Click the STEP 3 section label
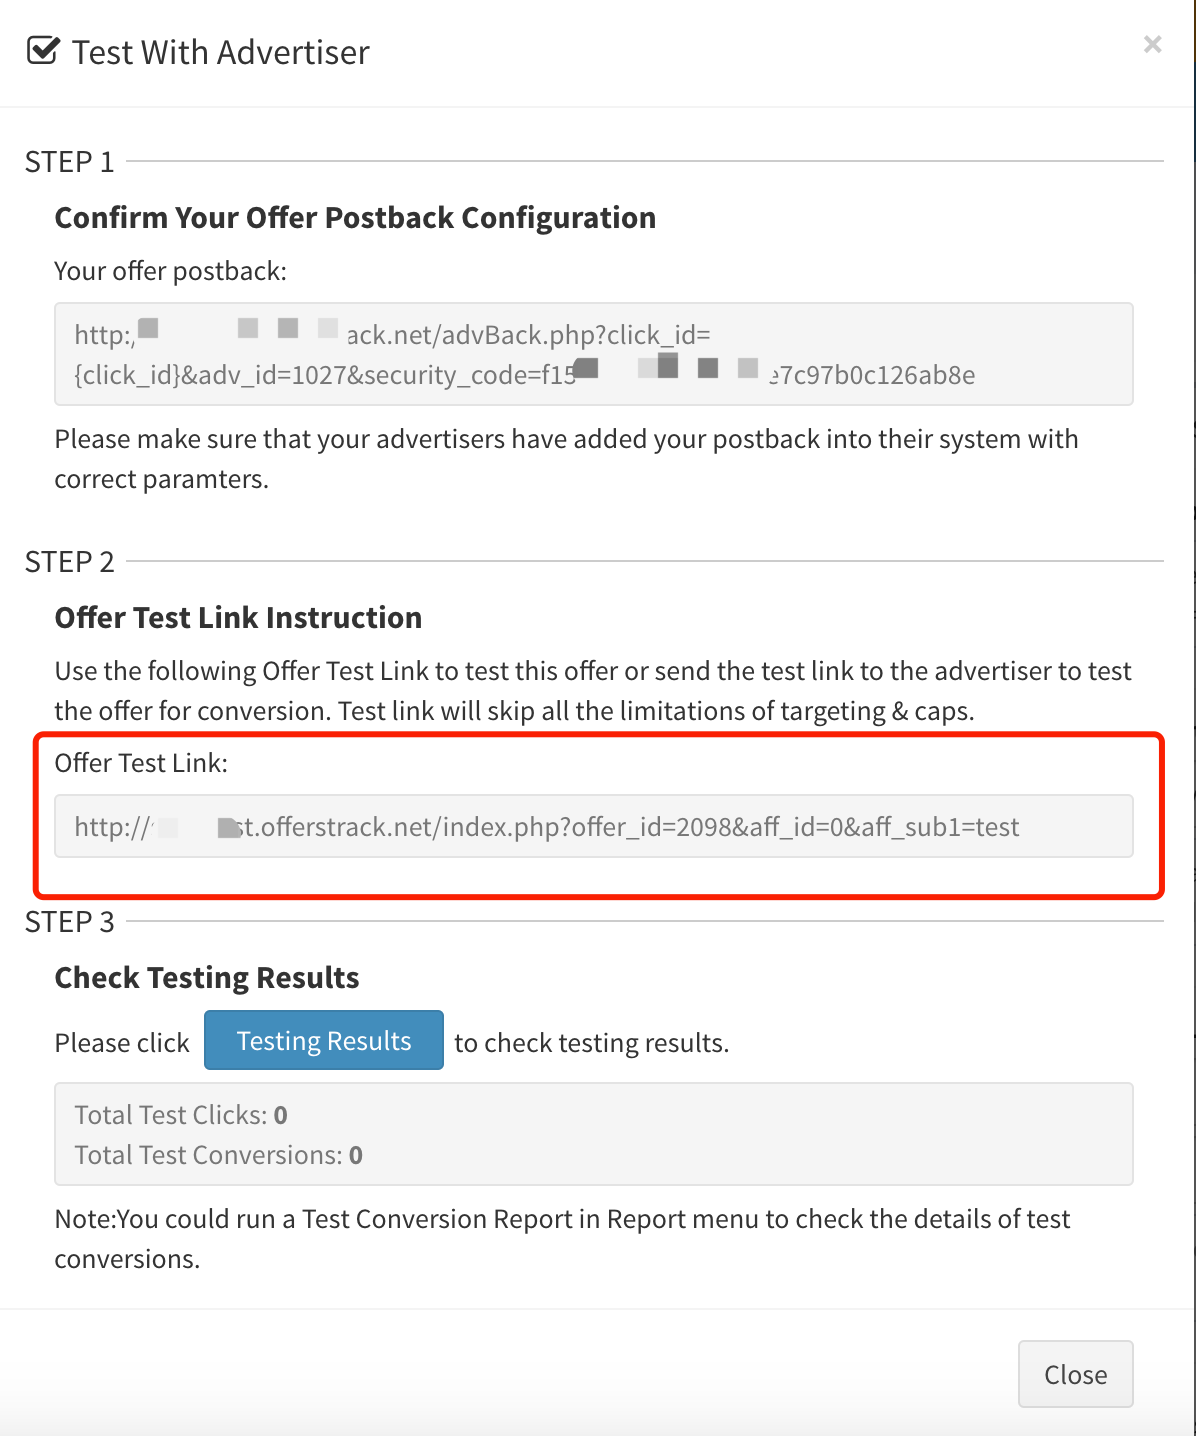This screenshot has height=1436, width=1196. coord(70,922)
